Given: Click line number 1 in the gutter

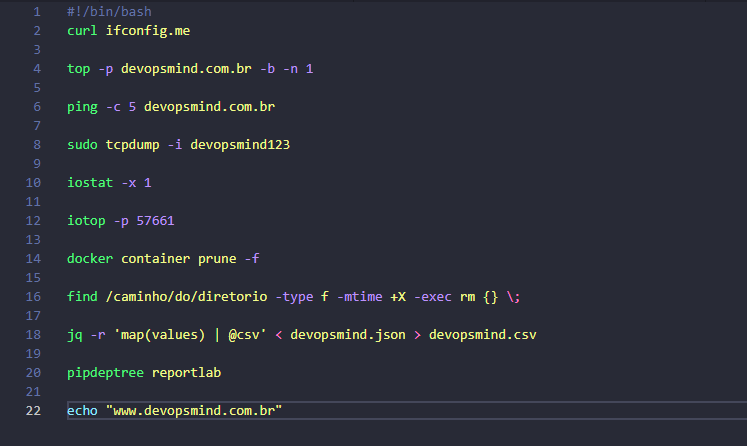Looking at the screenshot, I should click(x=37, y=11).
